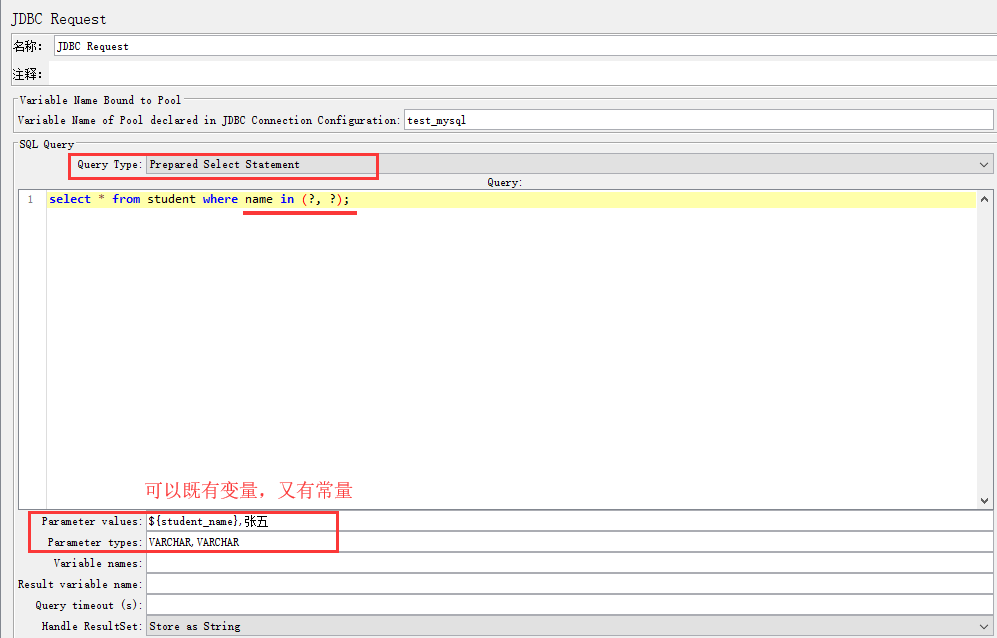
Task: Click the query editor scroll down arrow
Action: [x=985, y=500]
